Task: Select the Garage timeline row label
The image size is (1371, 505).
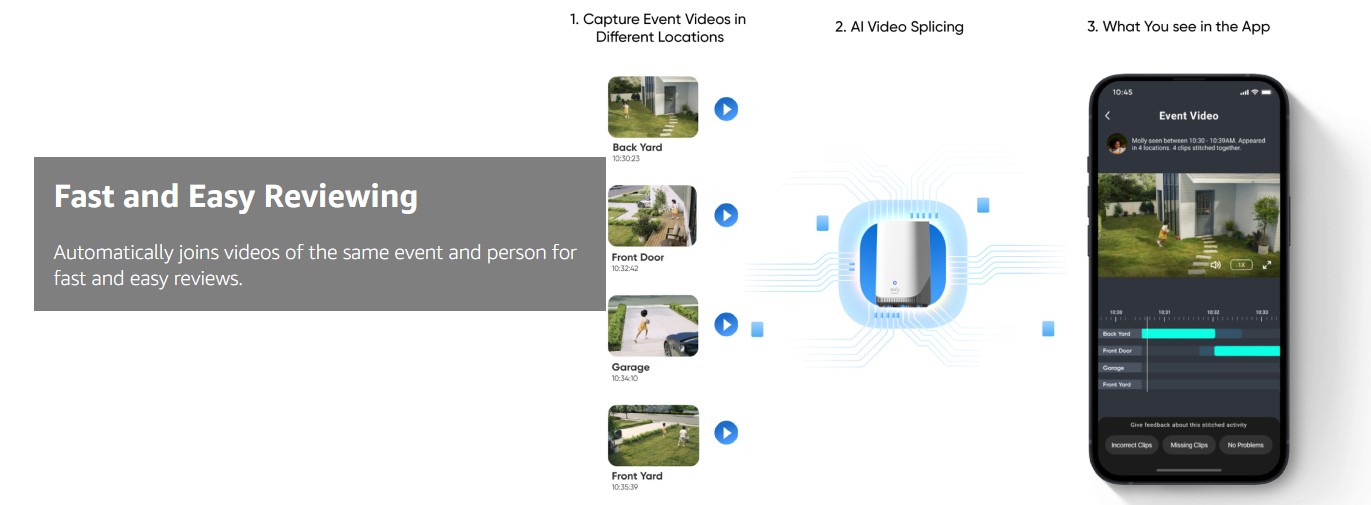Action: tap(1115, 368)
